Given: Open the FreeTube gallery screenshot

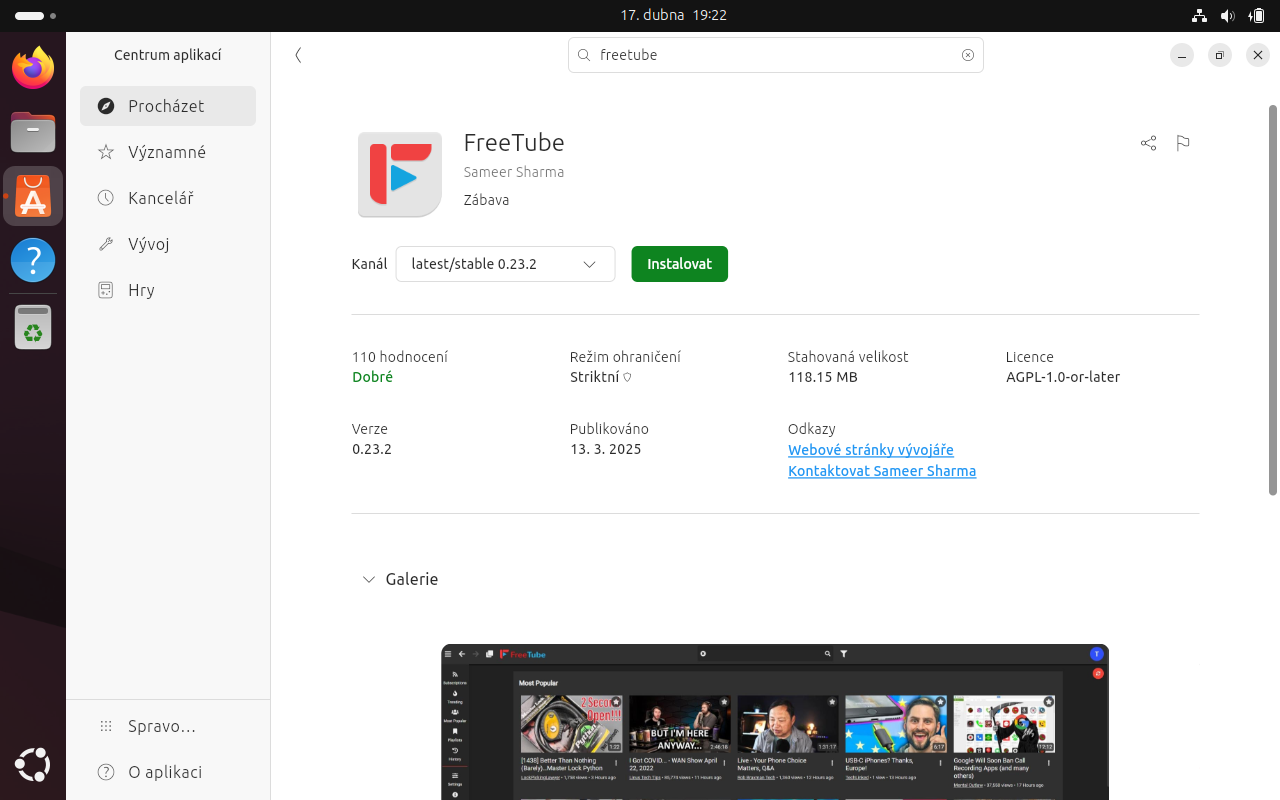Looking at the screenshot, I should (775, 722).
